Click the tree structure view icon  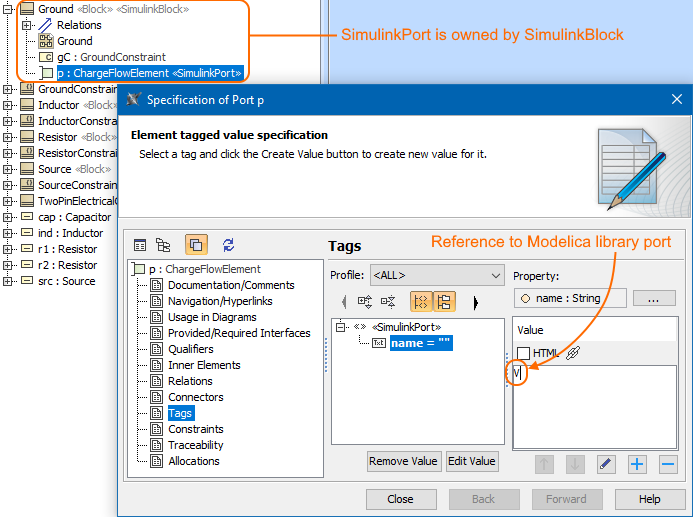click(x=163, y=245)
